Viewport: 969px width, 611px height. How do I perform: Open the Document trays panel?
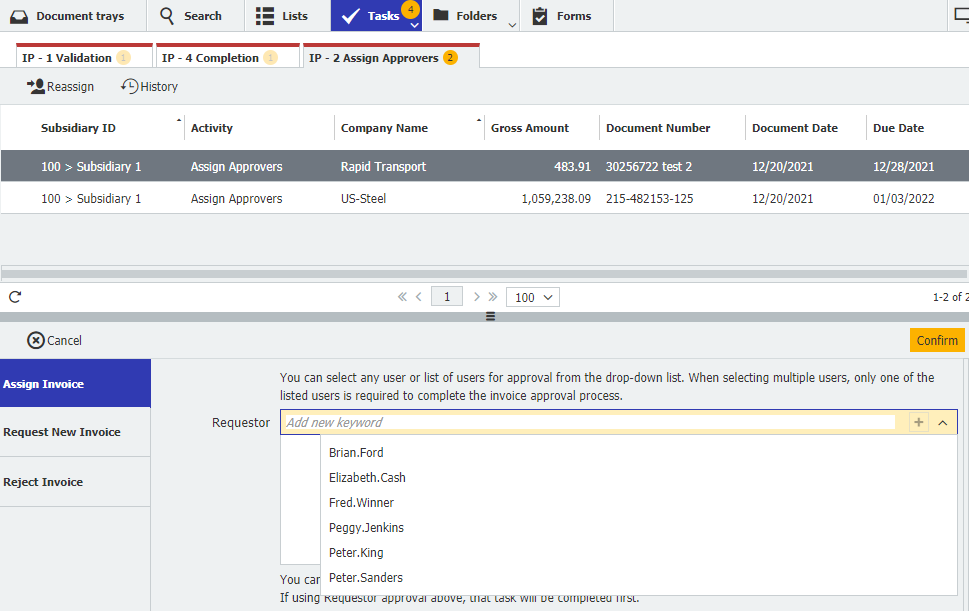point(67,15)
